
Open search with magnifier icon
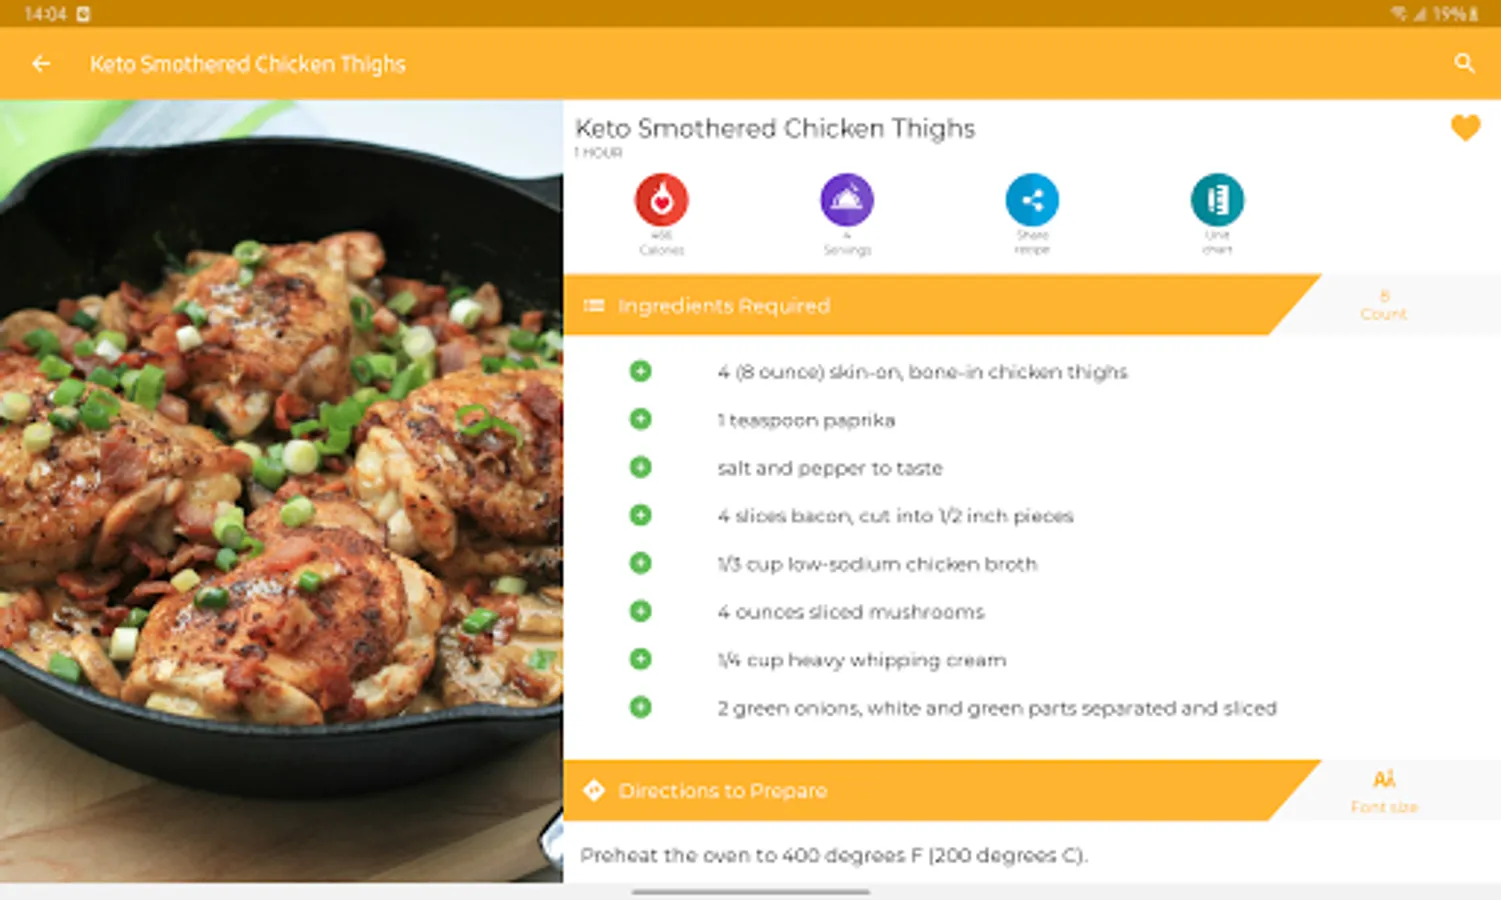pyautogui.click(x=1464, y=64)
